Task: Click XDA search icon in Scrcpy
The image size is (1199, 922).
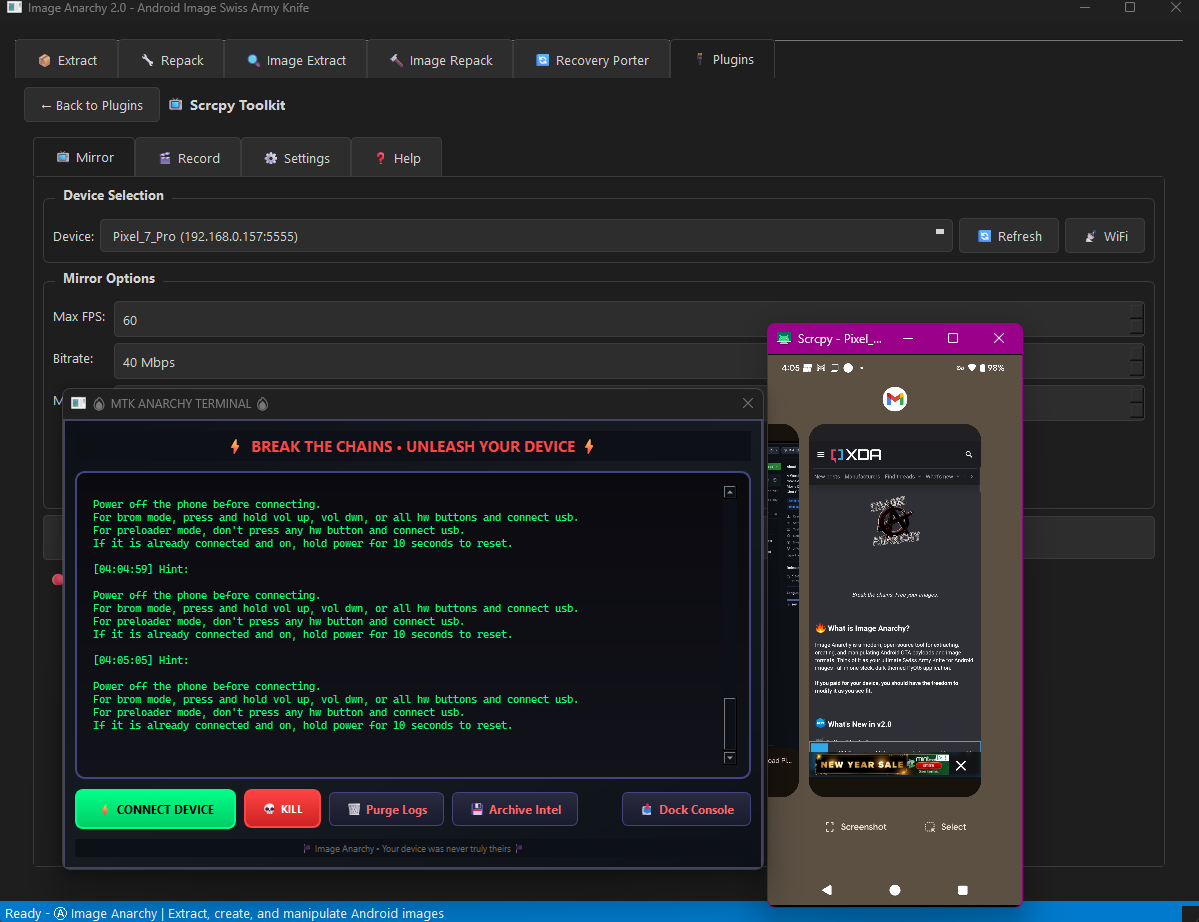Action: [969, 454]
